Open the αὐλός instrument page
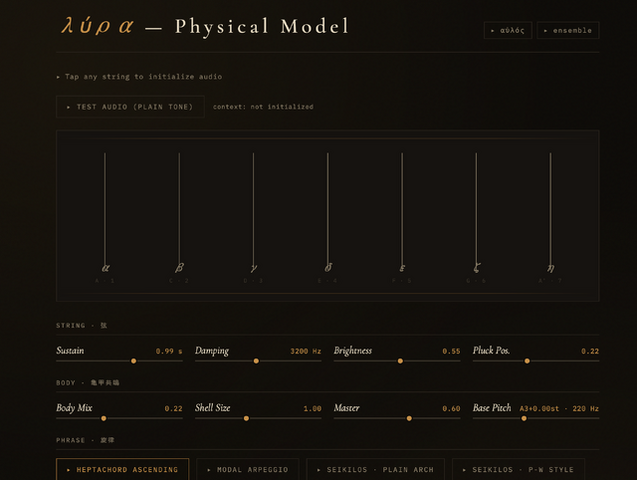This screenshot has width=637, height=480. 508,30
